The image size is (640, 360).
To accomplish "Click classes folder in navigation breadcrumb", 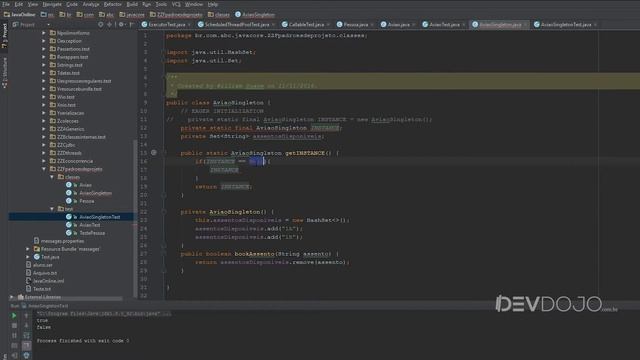I will point(219,15).
